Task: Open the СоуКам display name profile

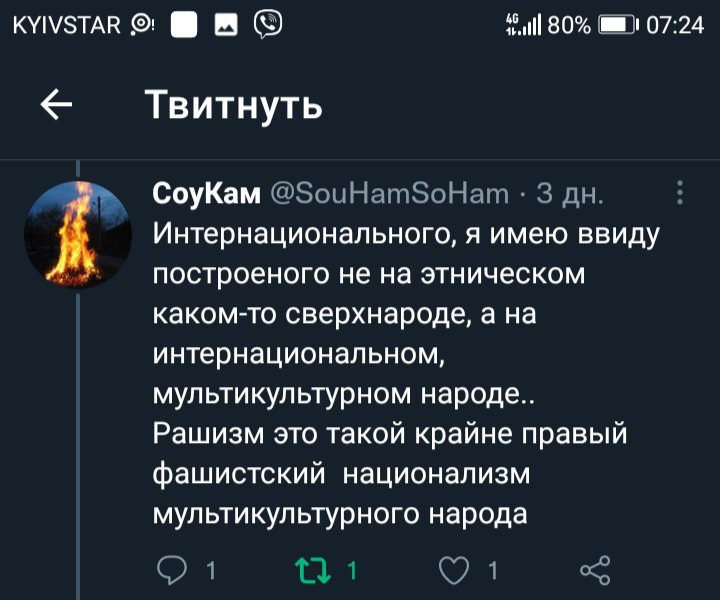Action: click(x=205, y=193)
